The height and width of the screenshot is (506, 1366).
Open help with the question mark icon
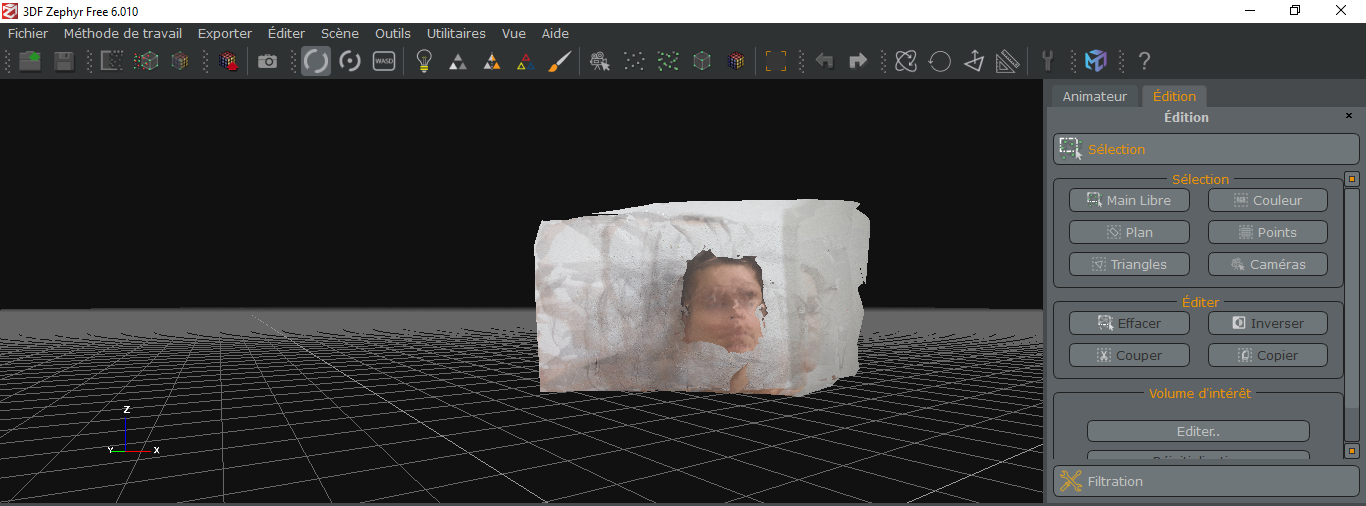tap(1145, 61)
